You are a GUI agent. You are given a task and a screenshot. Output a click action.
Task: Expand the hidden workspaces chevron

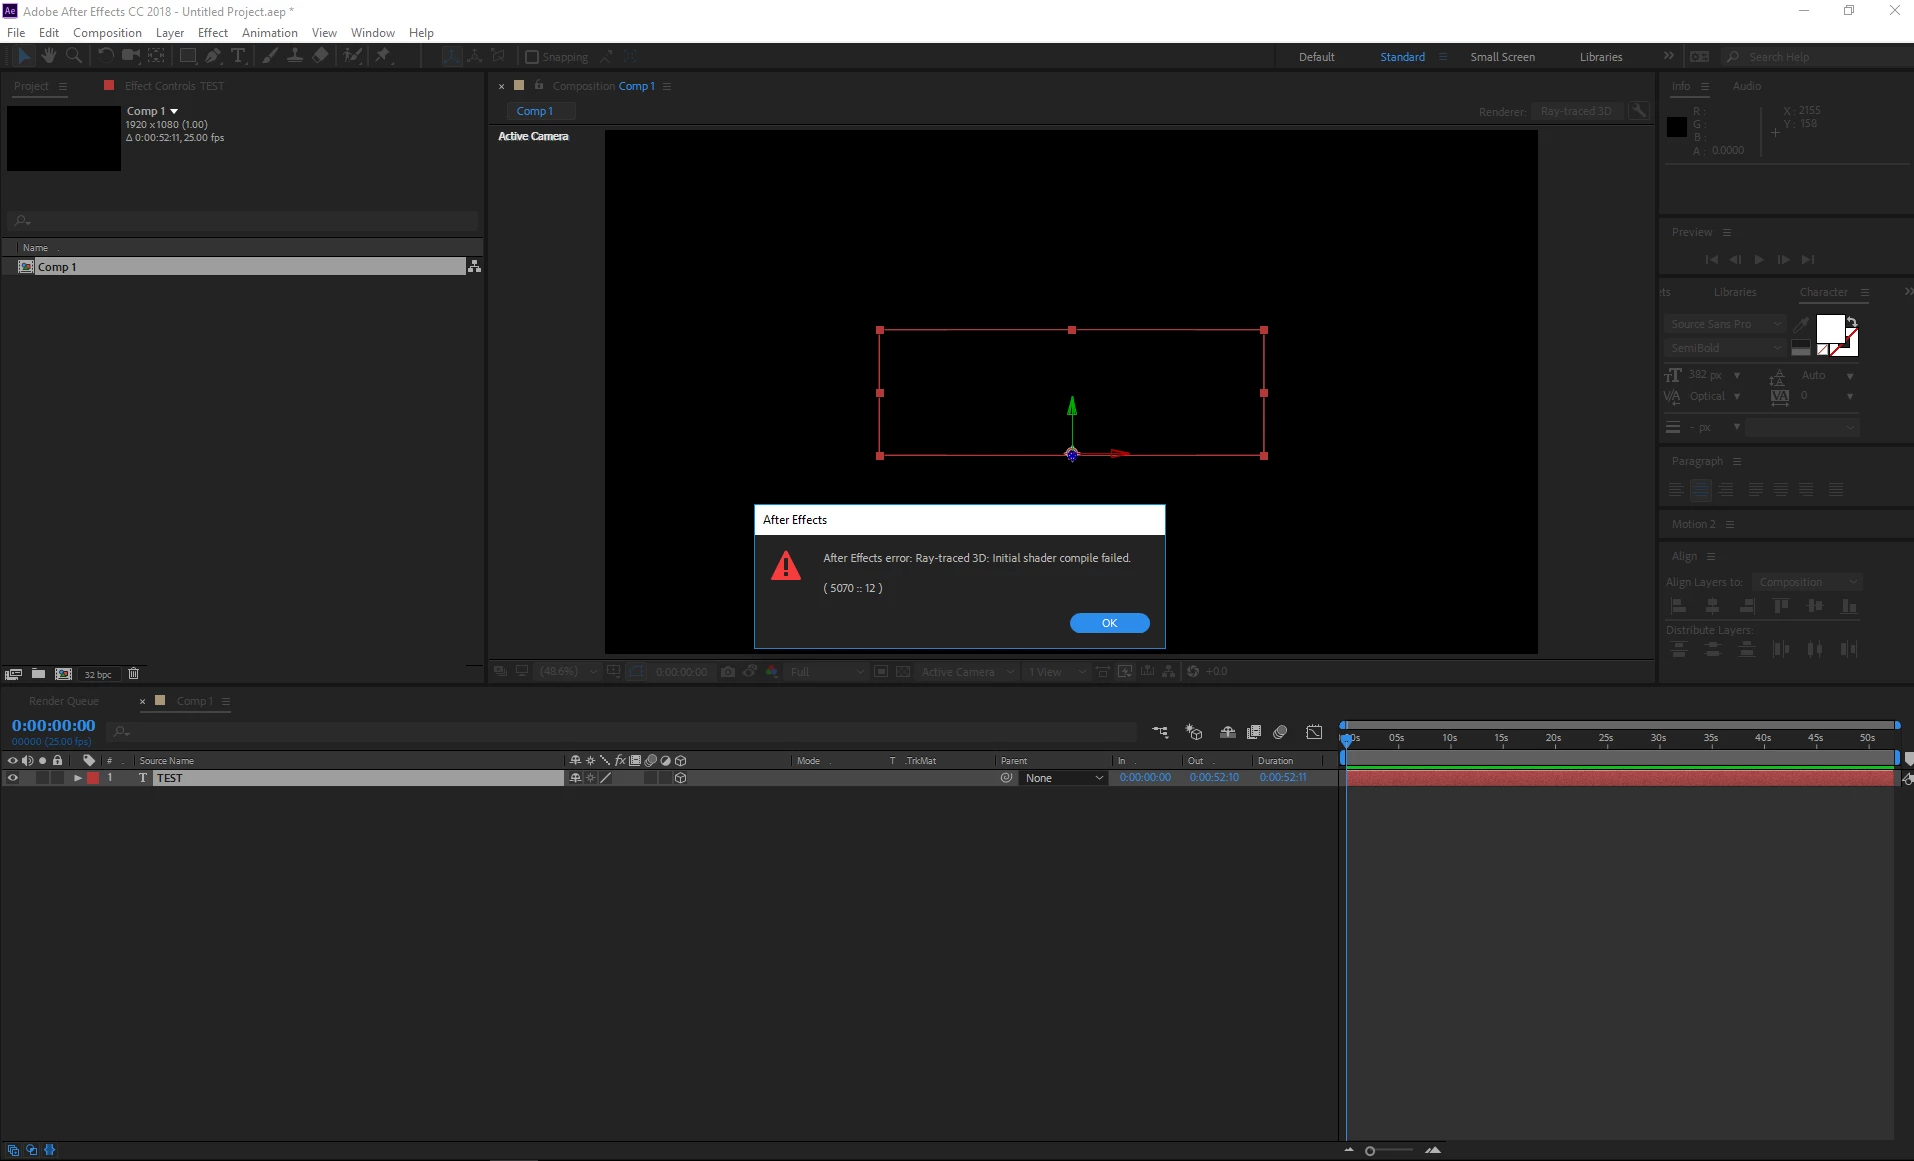(x=1668, y=56)
